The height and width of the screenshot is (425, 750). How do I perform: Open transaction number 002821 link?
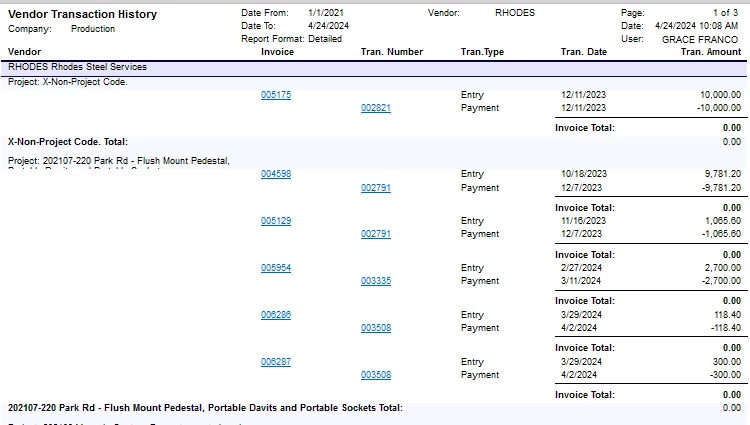376,108
